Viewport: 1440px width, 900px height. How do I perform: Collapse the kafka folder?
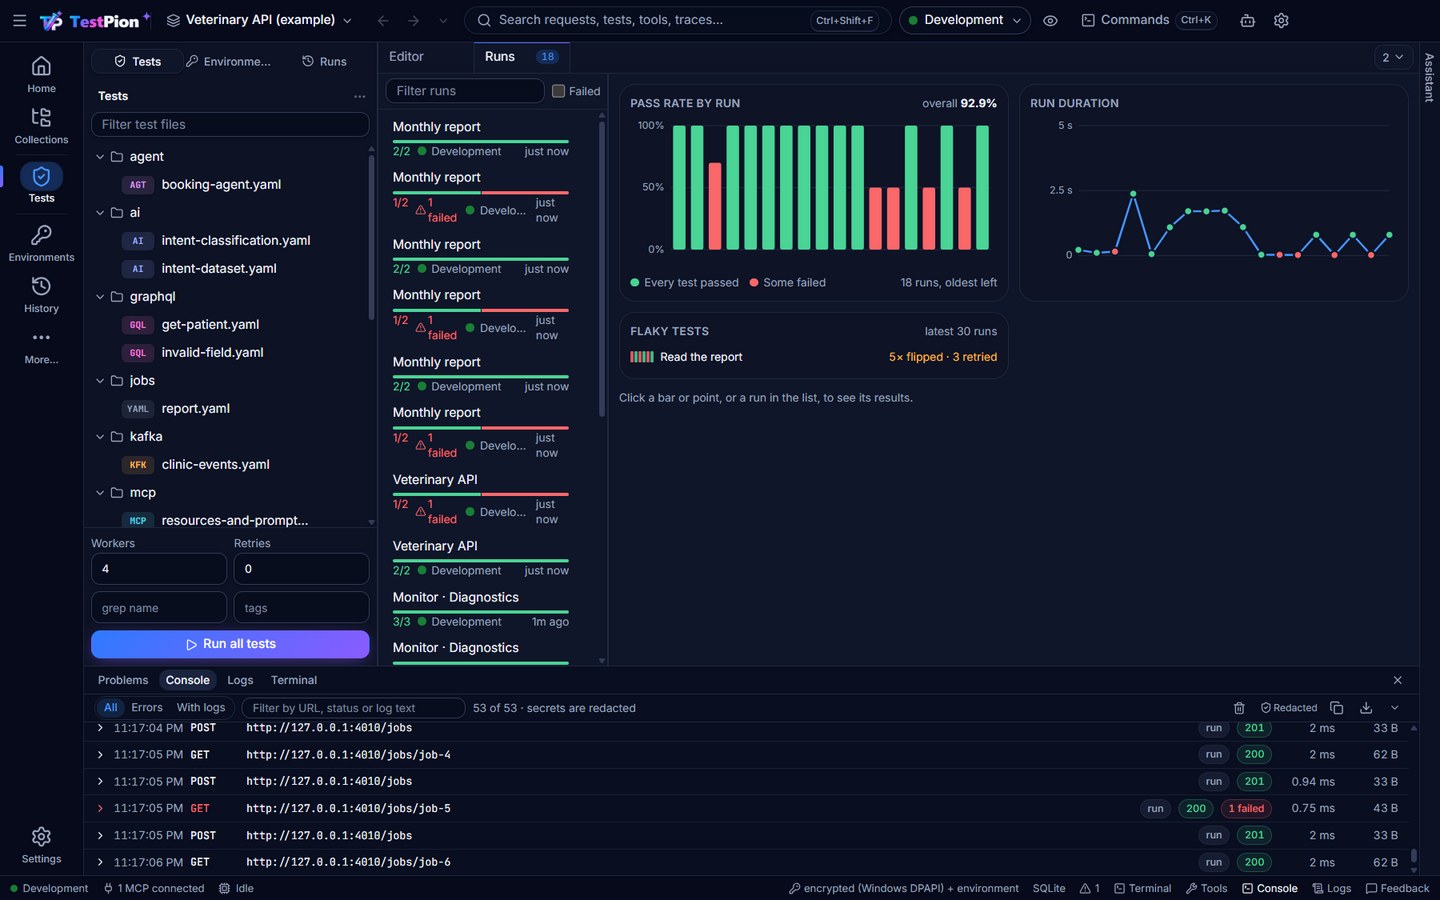tap(100, 437)
